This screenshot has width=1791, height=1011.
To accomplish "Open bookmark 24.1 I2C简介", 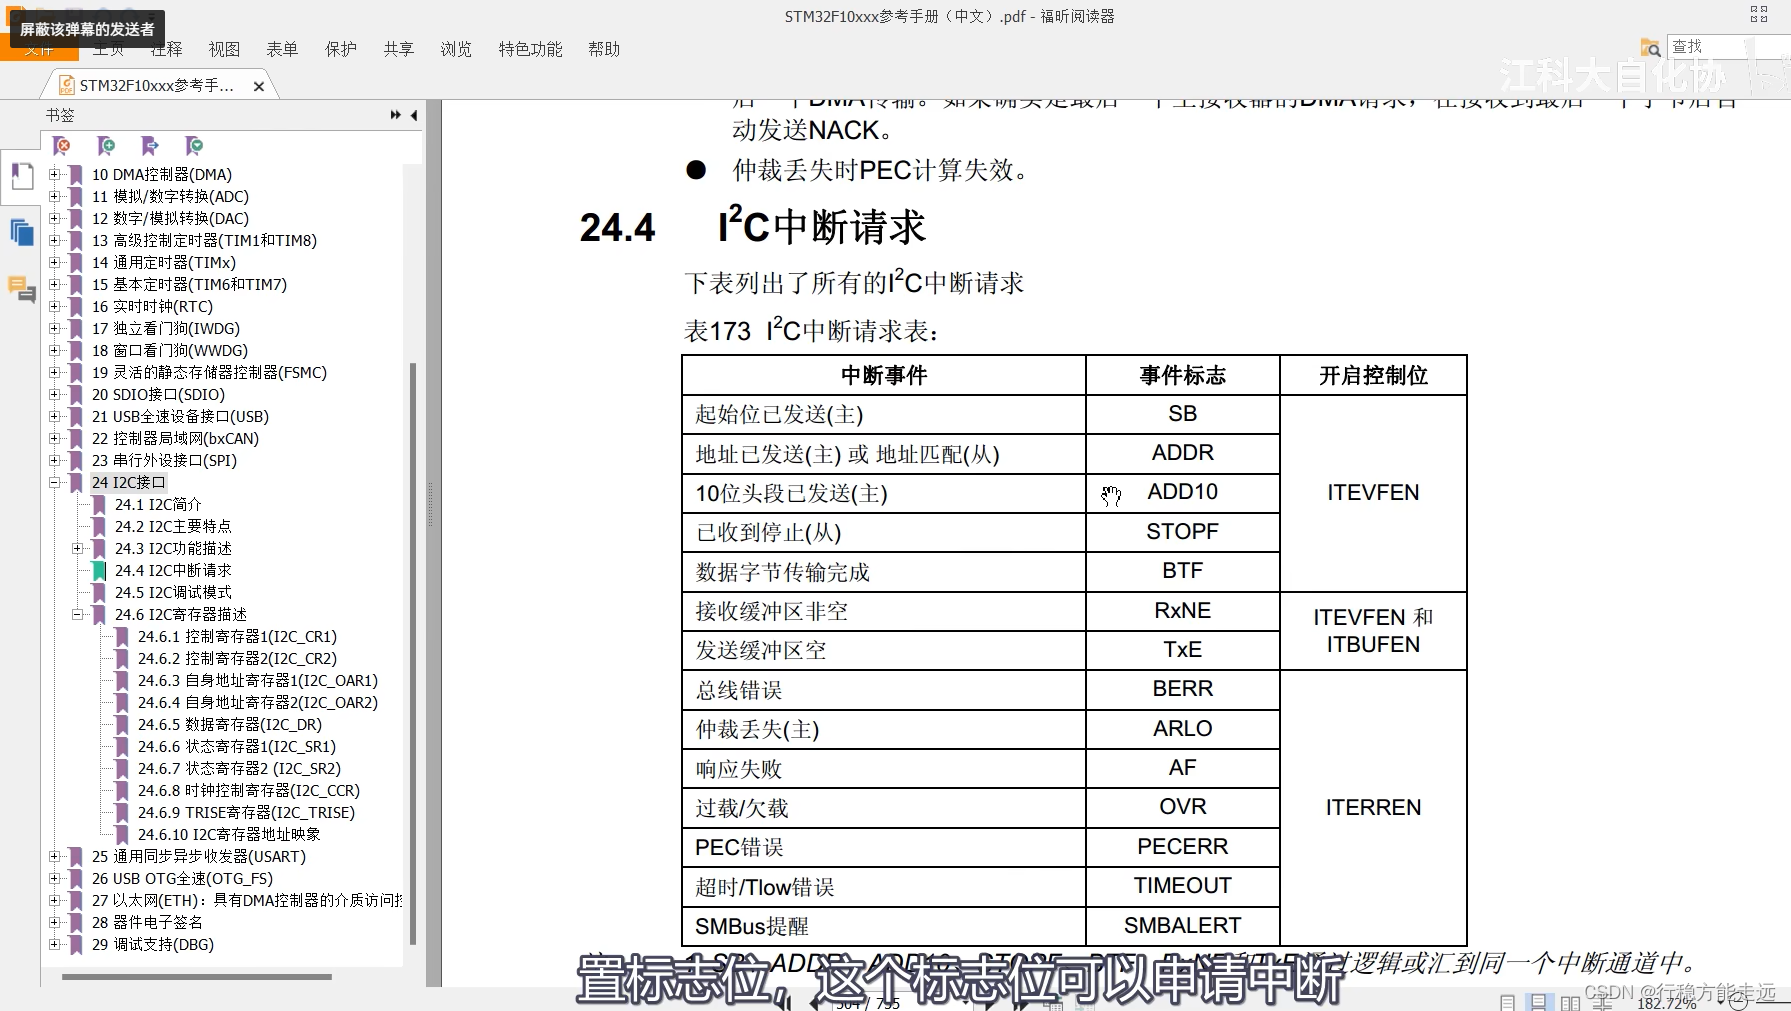I will (158, 504).
